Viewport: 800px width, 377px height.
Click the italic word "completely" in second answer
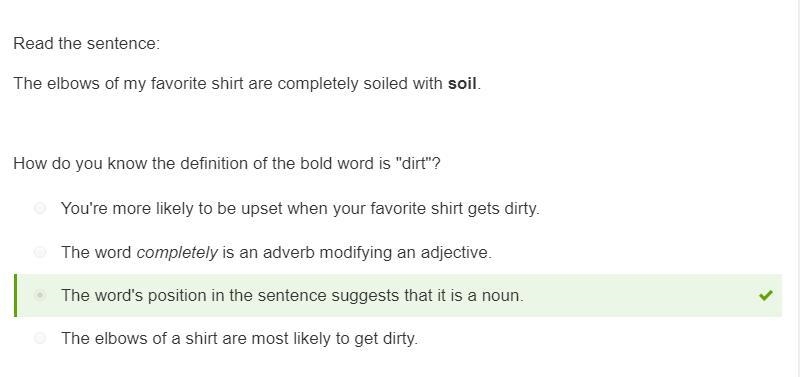point(177,253)
